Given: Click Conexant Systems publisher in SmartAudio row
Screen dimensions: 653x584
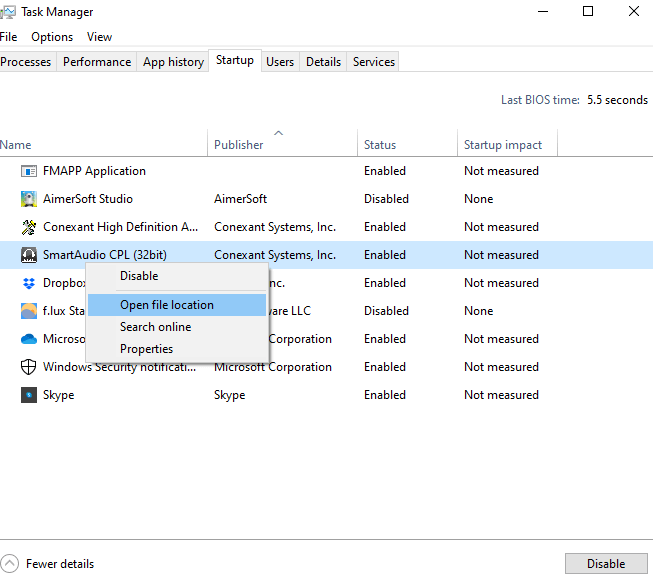Looking at the screenshot, I should [275, 255].
